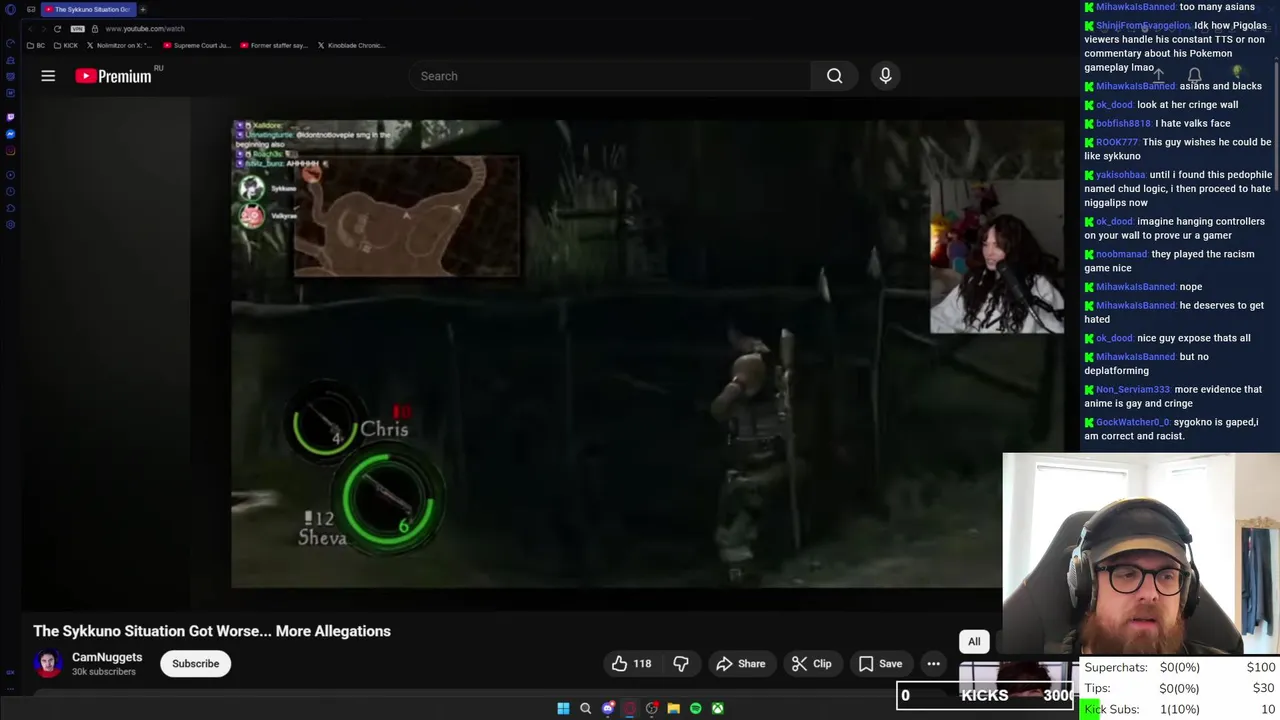
Task: Start voice search with the microphone icon
Action: point(885,76)
